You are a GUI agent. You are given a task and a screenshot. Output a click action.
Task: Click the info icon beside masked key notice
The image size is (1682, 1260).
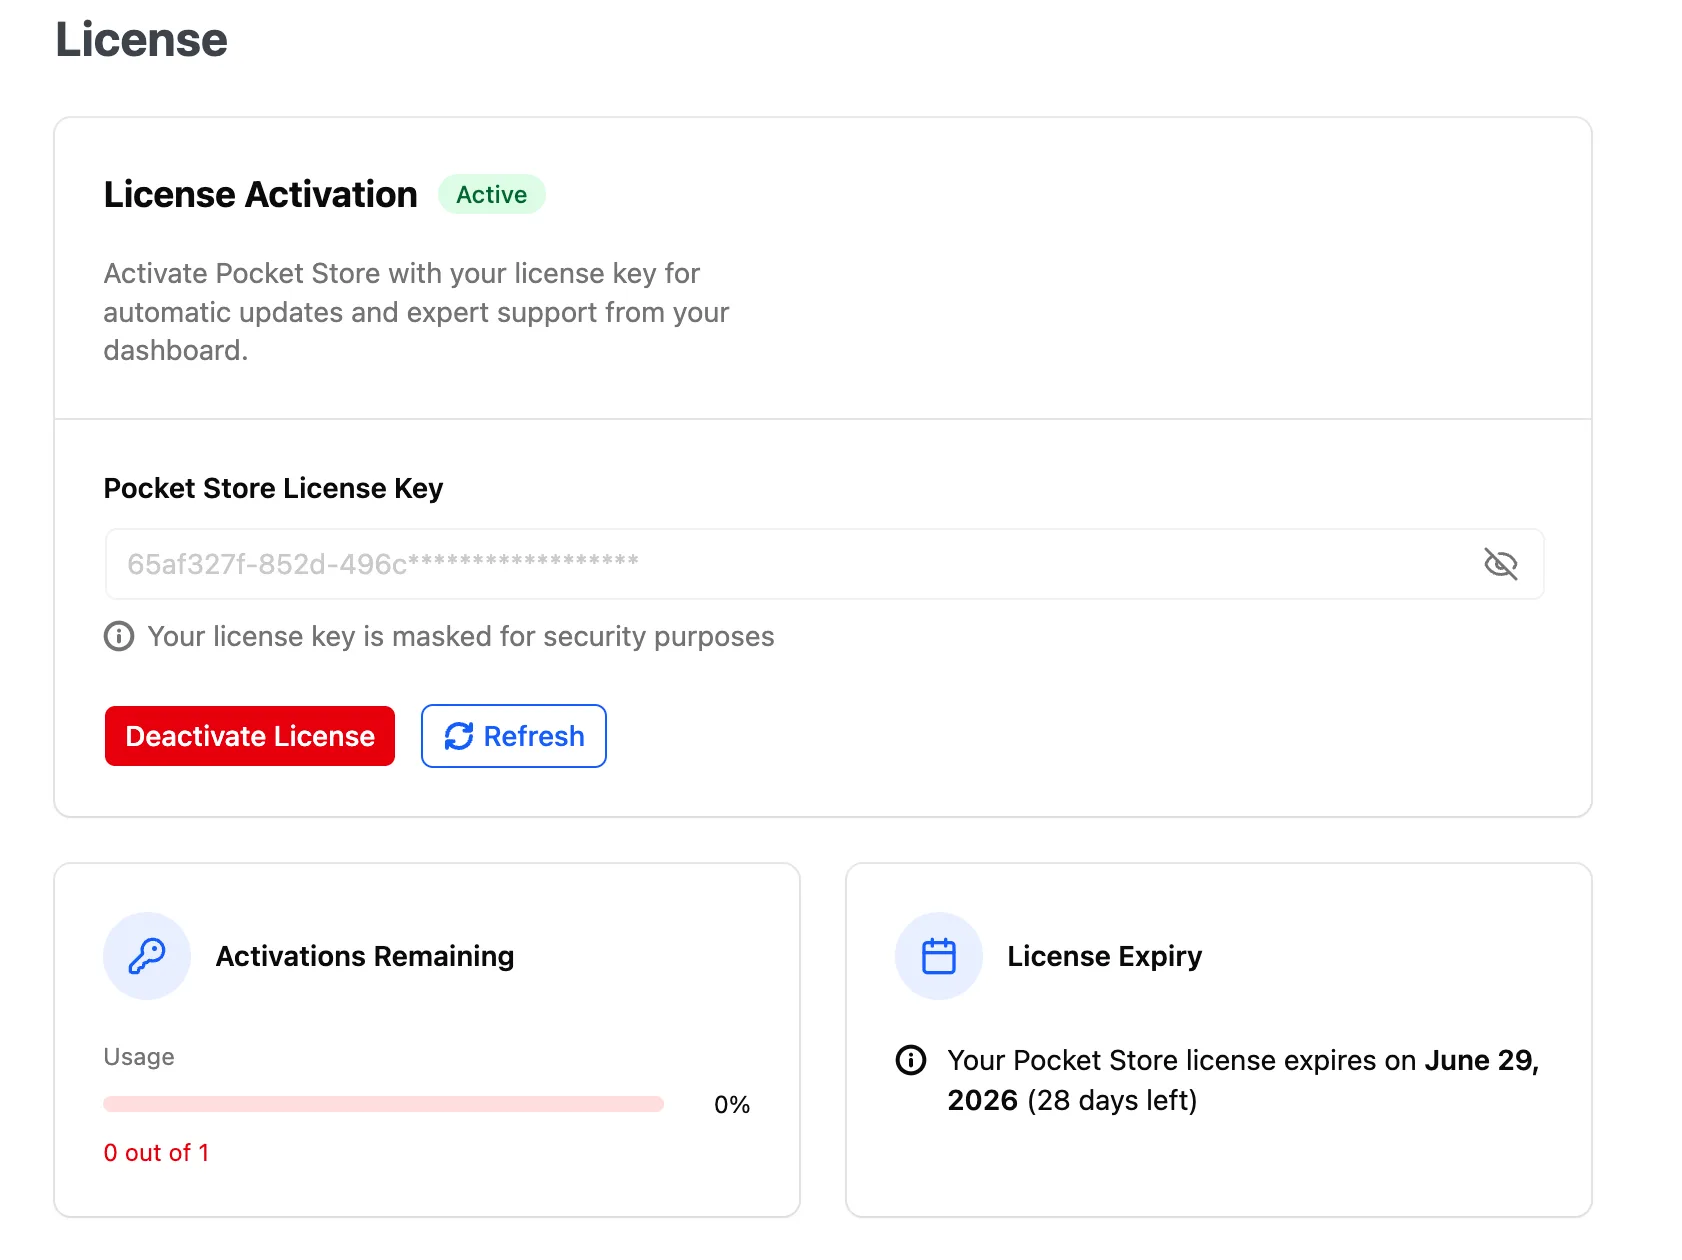(119, 636)
